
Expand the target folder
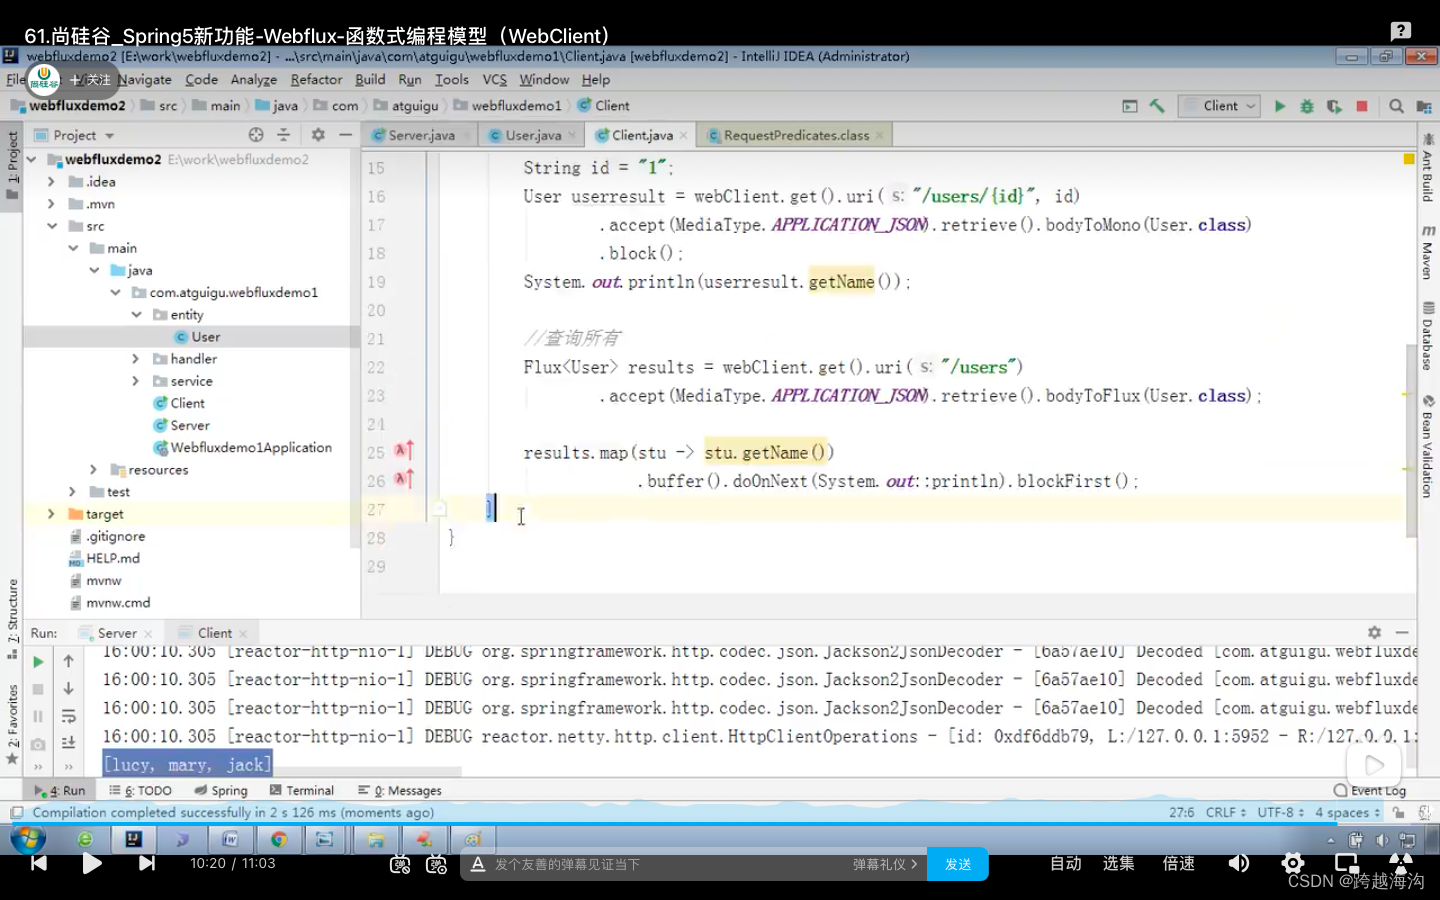(x=51, y=513)
